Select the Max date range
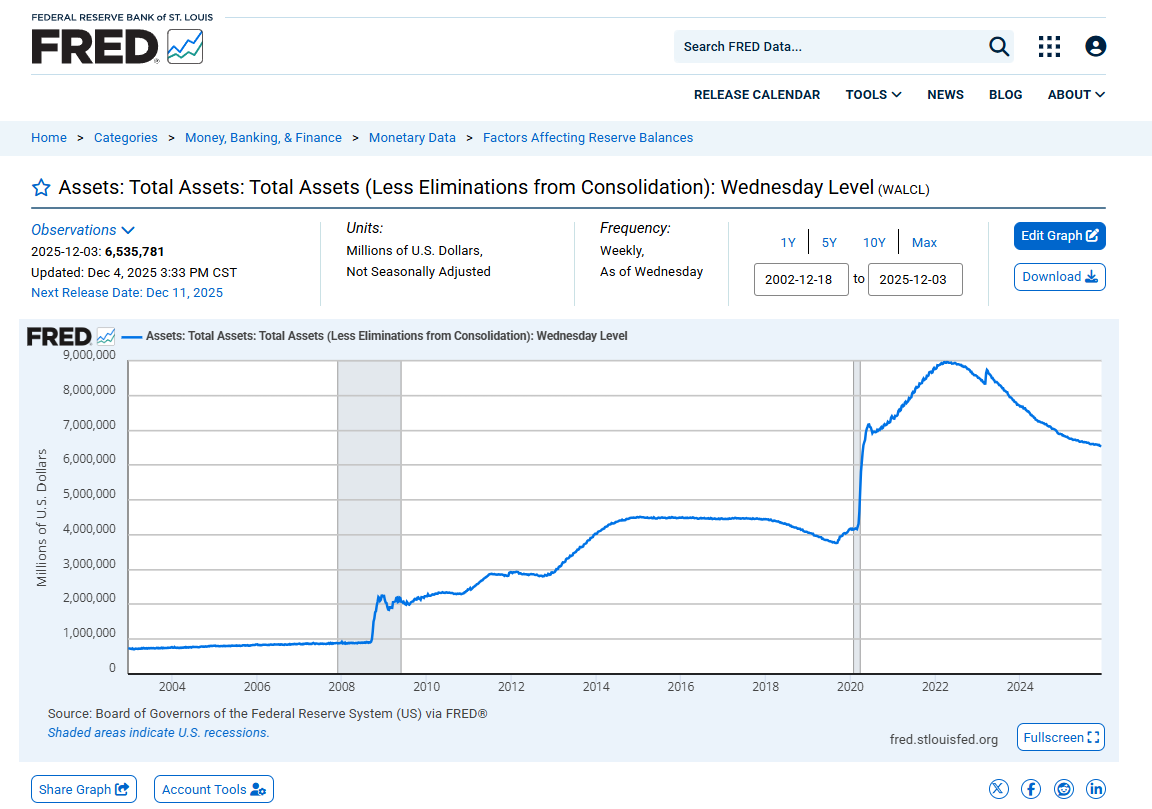The width and height of the screenshot is (1152, 809). pyautogui.click(x=924, y=242)
